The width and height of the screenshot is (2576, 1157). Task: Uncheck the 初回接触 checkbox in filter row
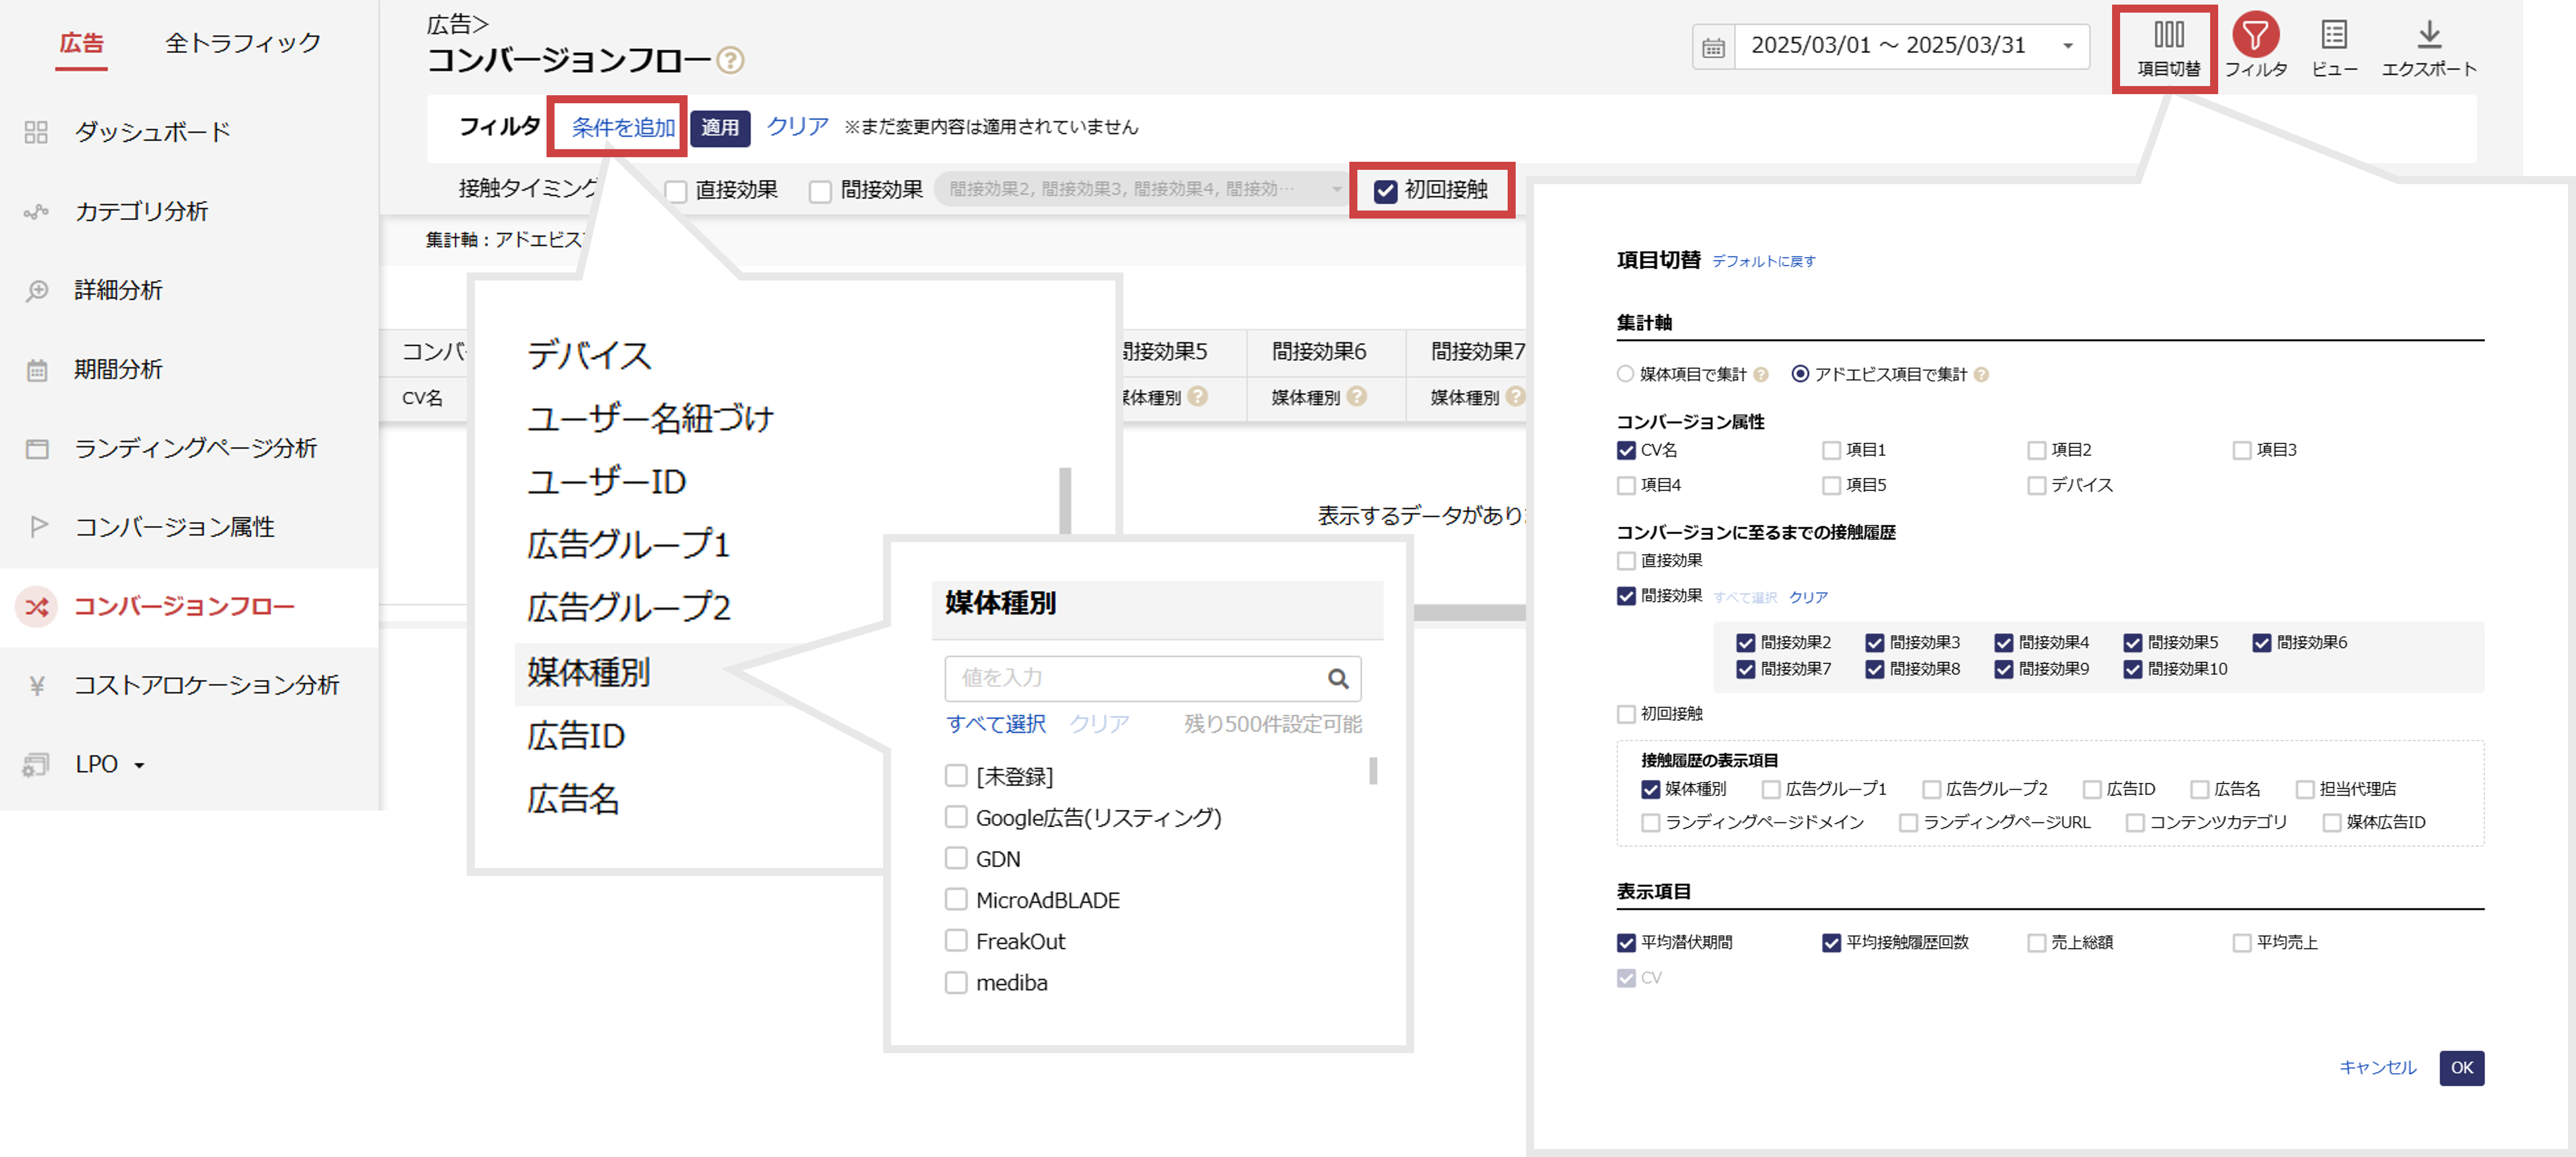(x=1385, y=191)
